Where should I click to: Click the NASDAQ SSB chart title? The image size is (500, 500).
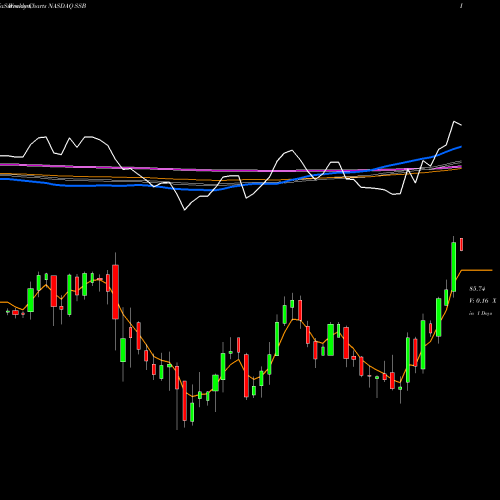click(43, 6)
